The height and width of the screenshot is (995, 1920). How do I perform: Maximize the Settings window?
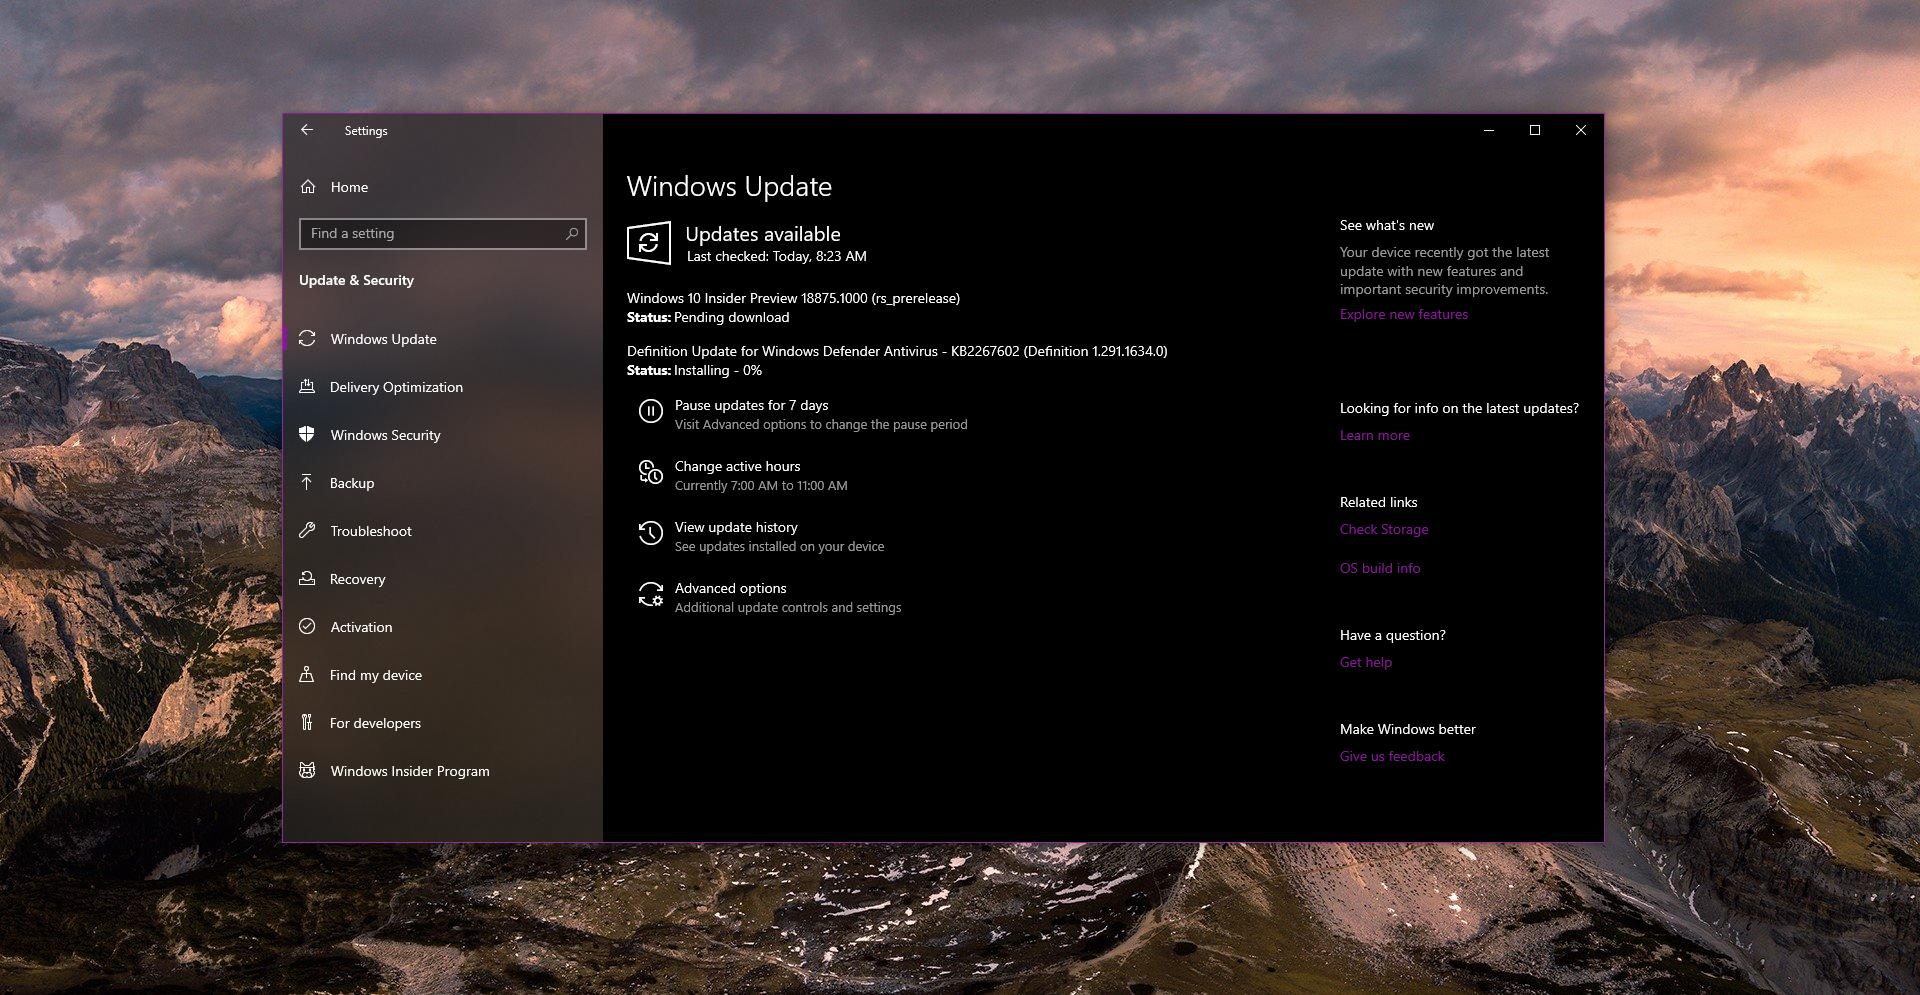pos(1535,130)
